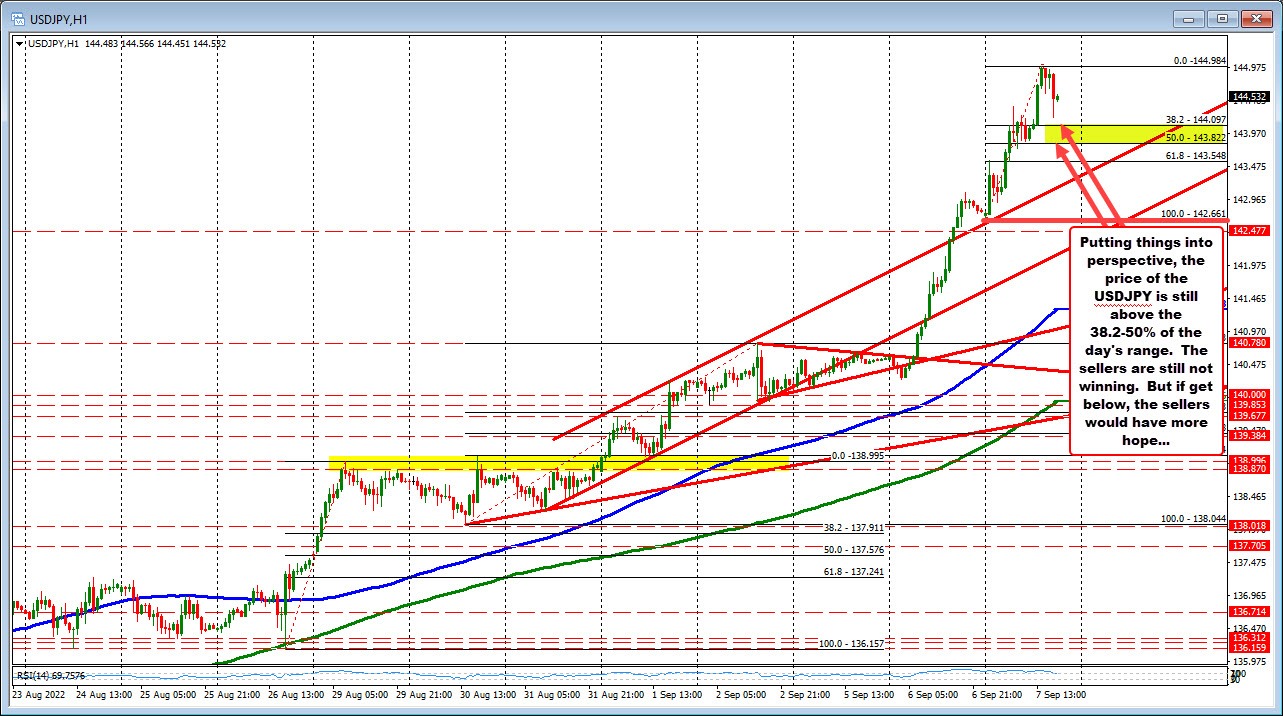Open the dropdown triangle beside USDJPY,H1 header
Screen dimensions: 1283x716
pyautogui.click(x=21, y=44)
